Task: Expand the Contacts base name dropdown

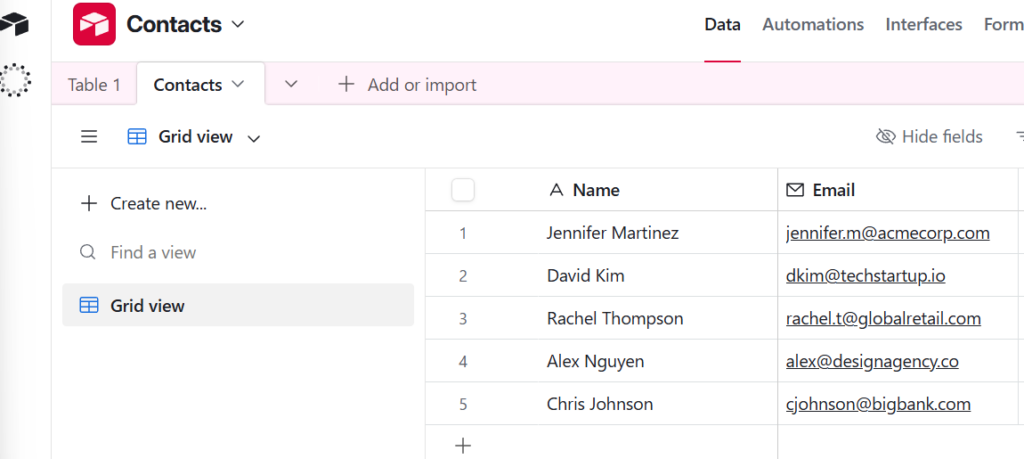Action: point(237,23)
